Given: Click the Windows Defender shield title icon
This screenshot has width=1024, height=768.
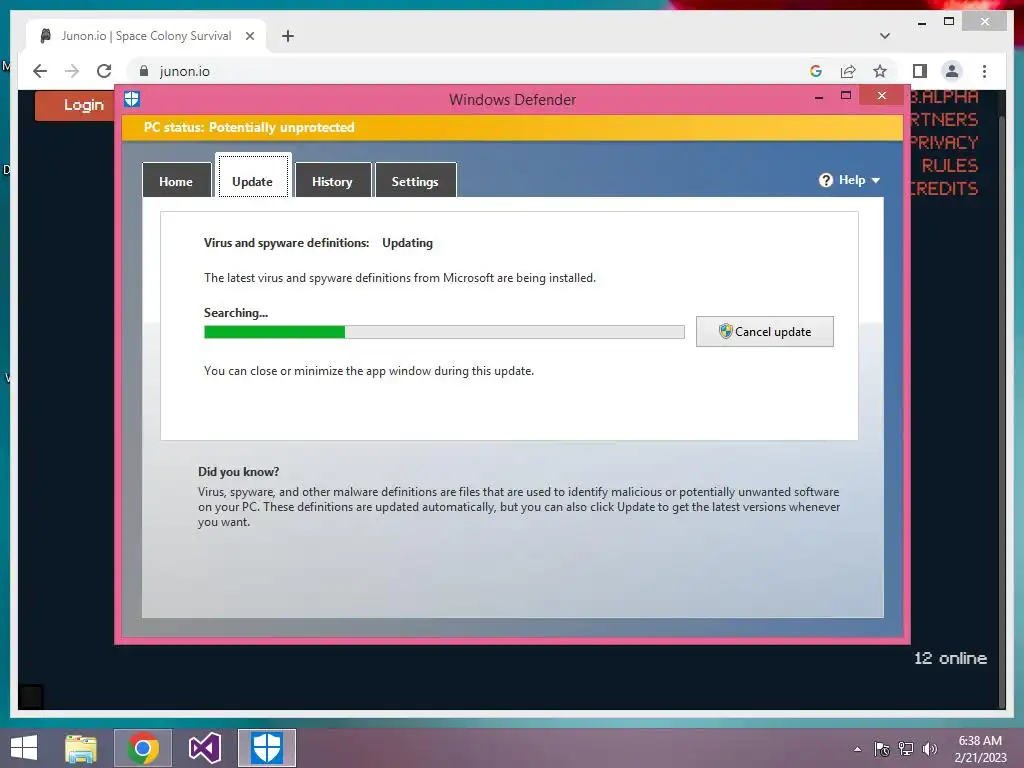Looking at the screenshot, I should pyautogui.click(x=132, y=99).
